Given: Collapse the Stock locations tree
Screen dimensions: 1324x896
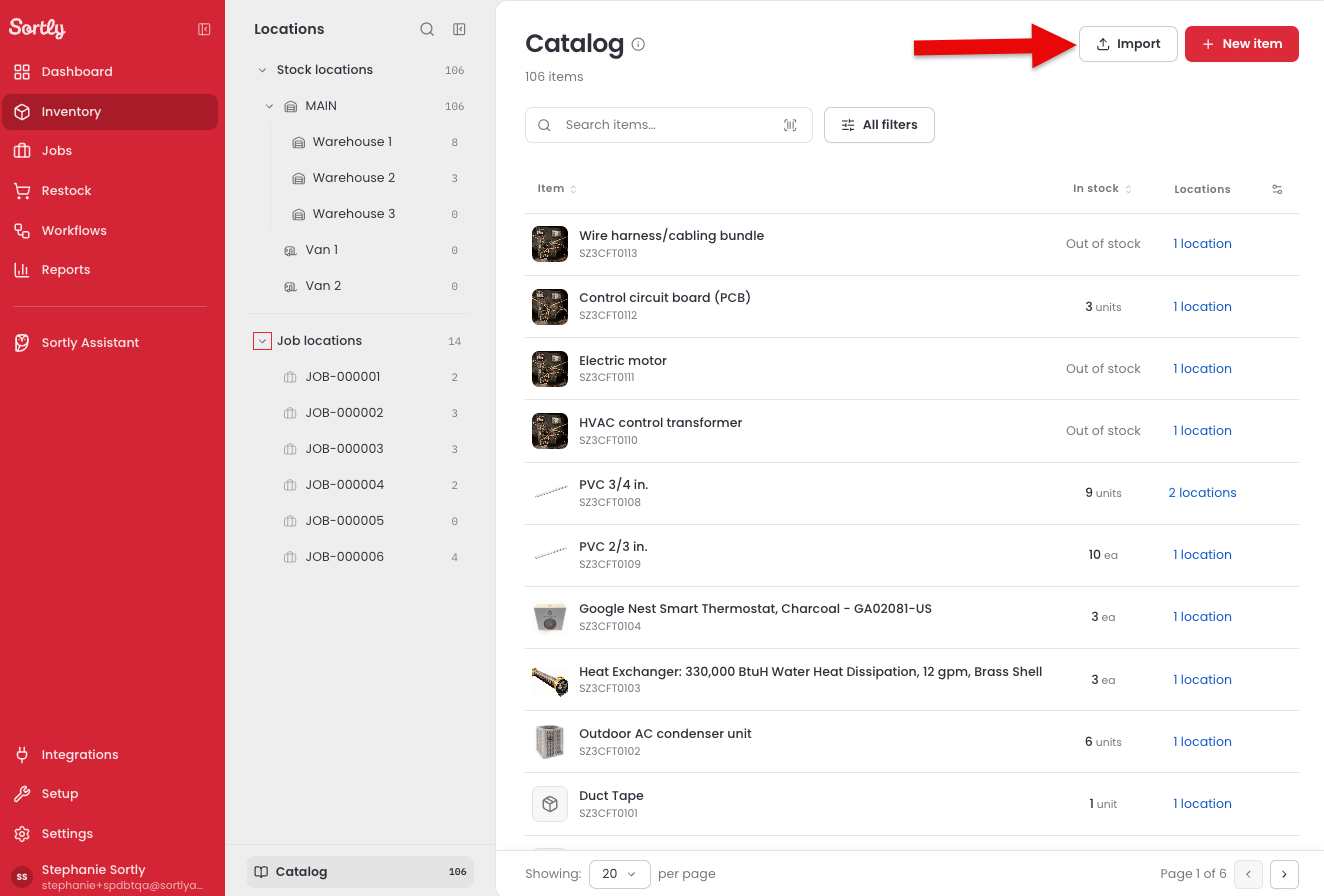Looking at the screenshot, I should tap(263, 70).
